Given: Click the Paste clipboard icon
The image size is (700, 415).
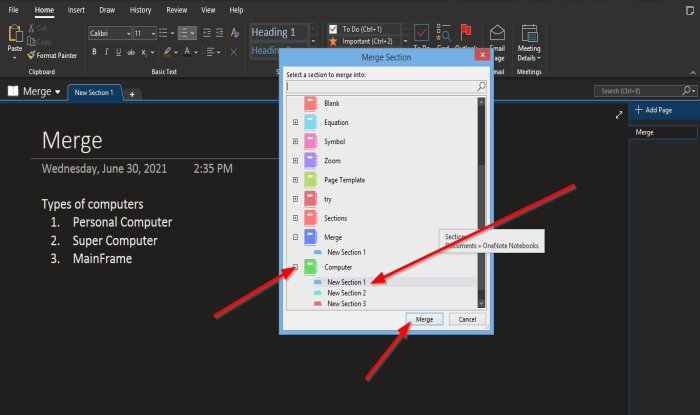Looking at the screenshot, I should pos(15,33).
